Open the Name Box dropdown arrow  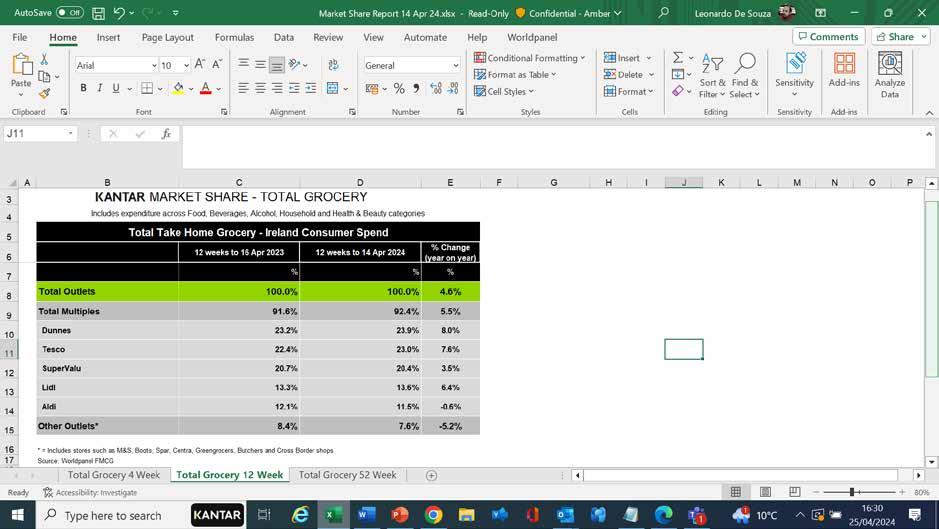pyautogui.click(x=71, y=134)
